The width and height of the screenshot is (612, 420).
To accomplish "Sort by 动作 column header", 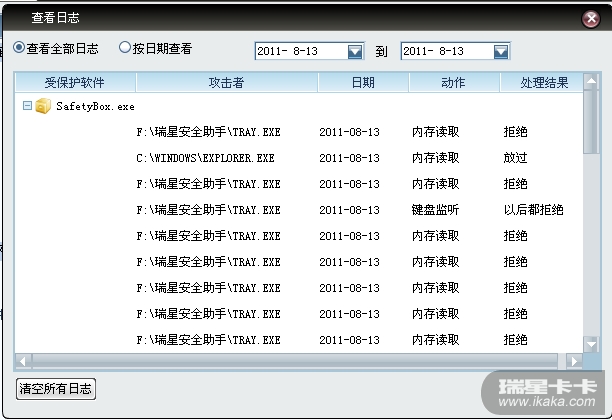I will [454, 82].
